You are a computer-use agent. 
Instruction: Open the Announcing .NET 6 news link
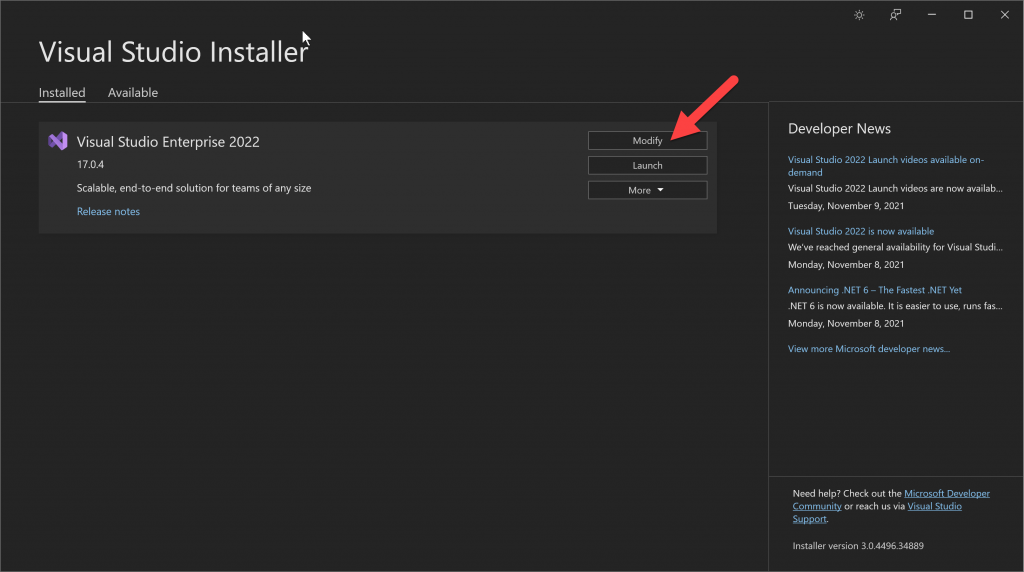pyautogui.click(x=874, y=290)
